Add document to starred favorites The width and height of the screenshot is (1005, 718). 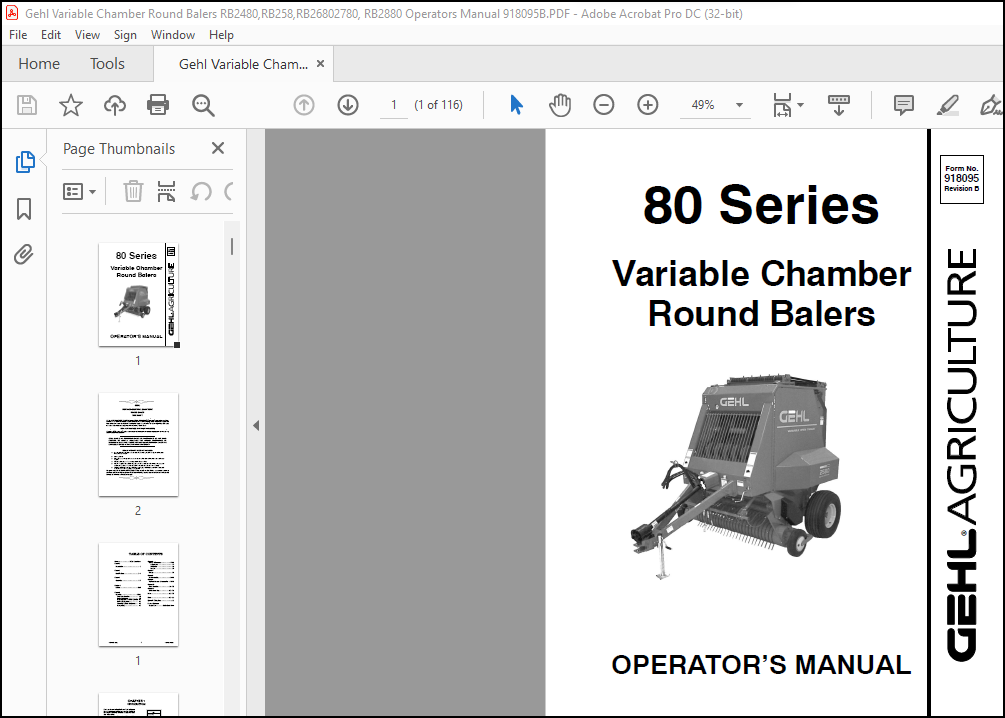(71, 104)
